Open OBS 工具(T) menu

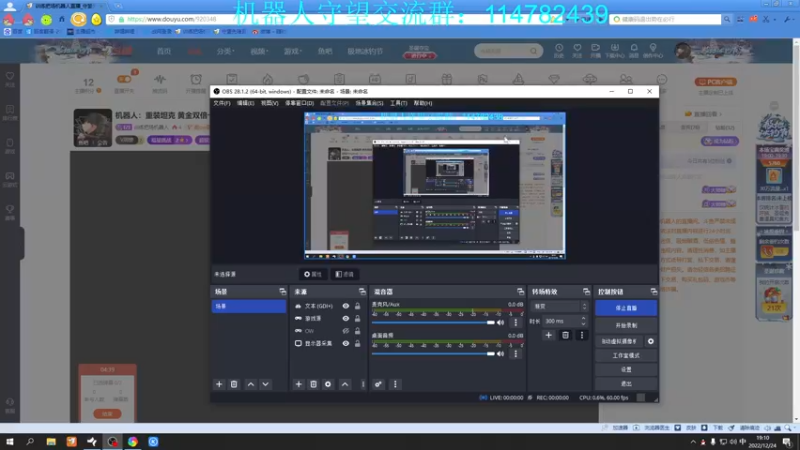pyautogui.click(x=398, y=103)
